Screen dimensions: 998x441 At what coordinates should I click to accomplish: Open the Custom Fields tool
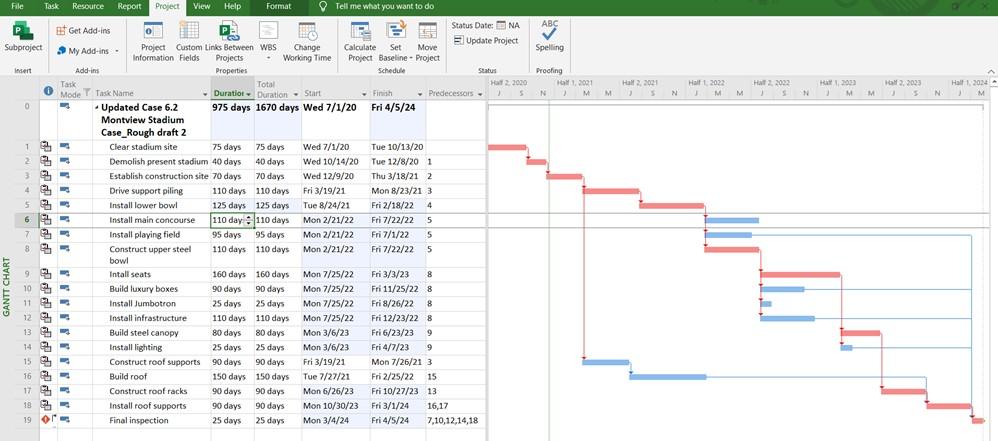click(x=189, y=41)
